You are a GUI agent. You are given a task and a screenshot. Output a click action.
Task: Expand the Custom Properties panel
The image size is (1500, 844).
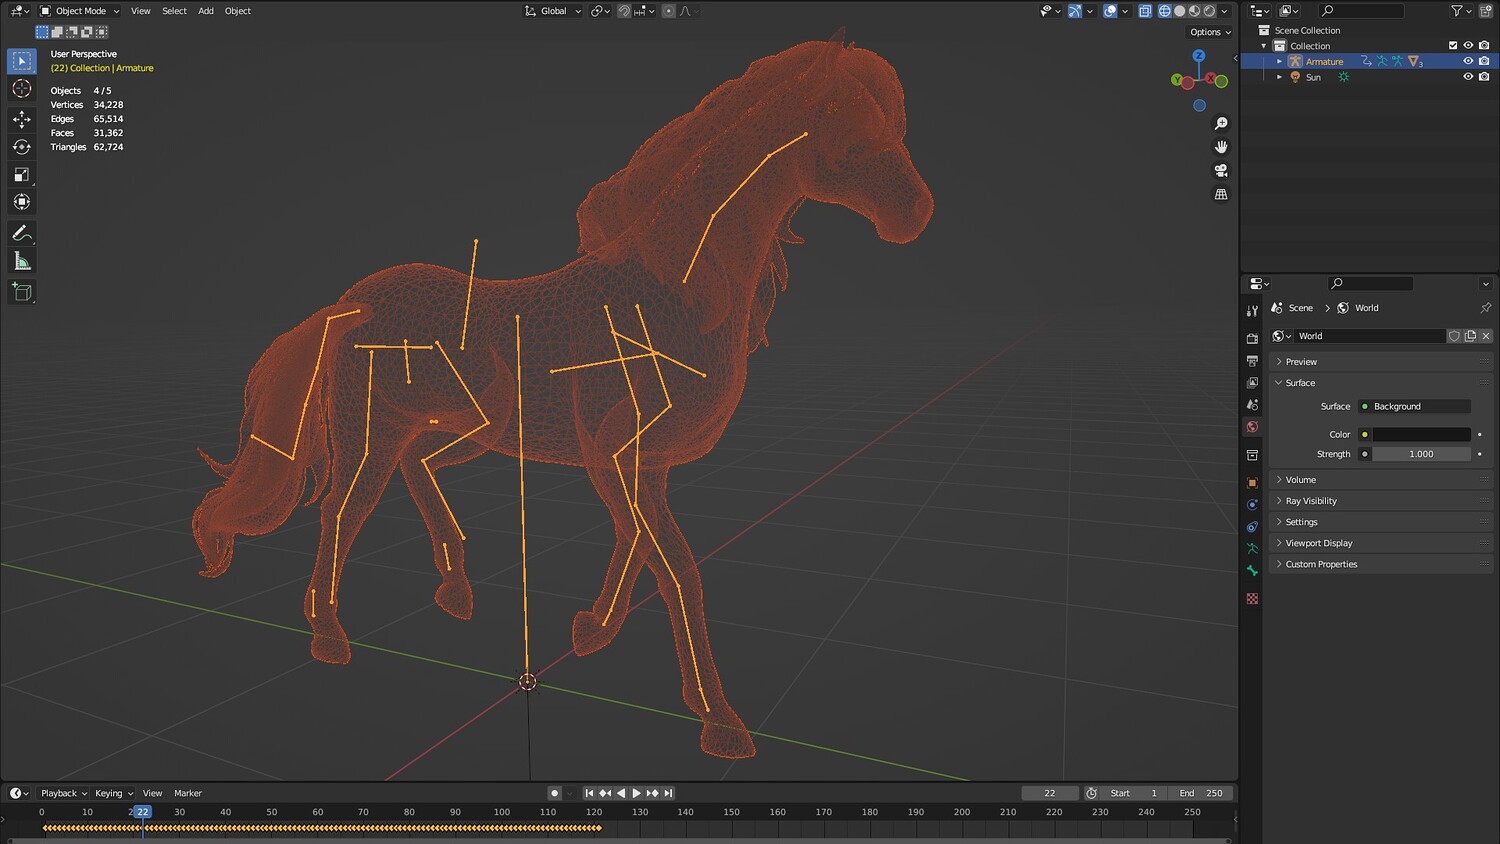1380,564
